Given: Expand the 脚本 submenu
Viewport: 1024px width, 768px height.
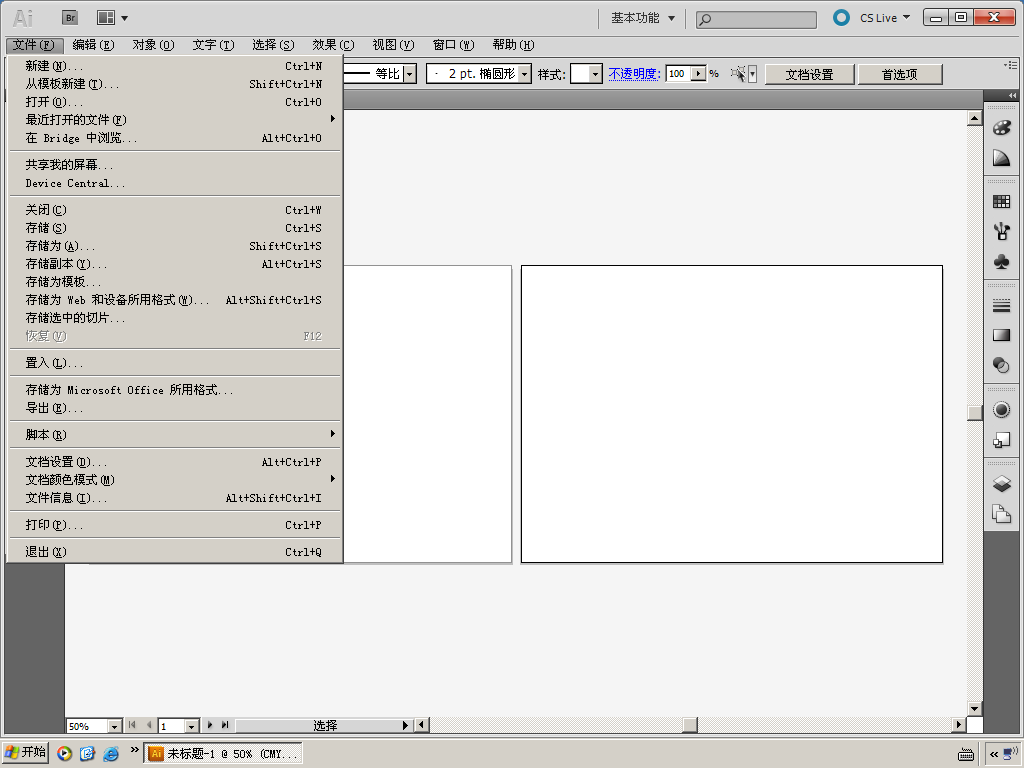Looking at the screenshot, I should [x=175, y=434].
